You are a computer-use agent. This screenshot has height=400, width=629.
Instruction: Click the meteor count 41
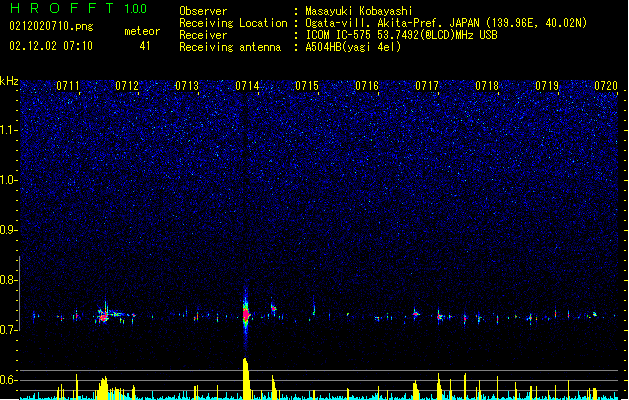(145, 46)
